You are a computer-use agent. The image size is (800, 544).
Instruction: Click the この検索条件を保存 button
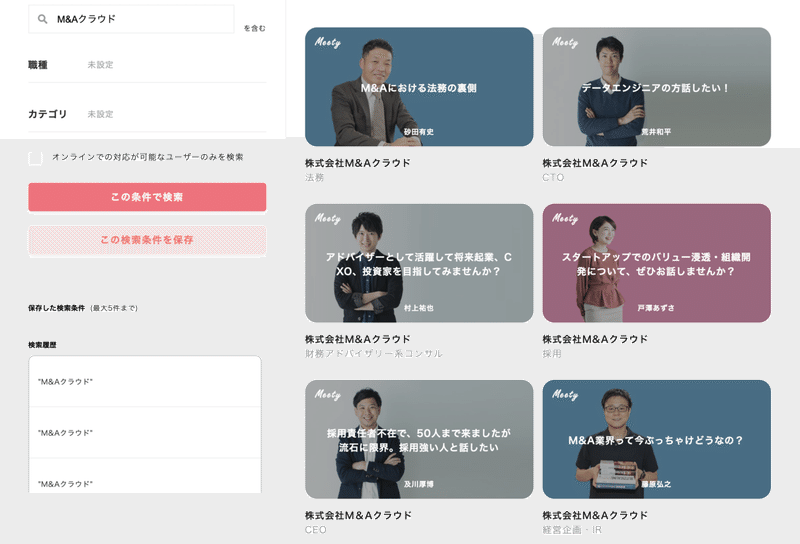pyautogui.click(x=147, y=240)
